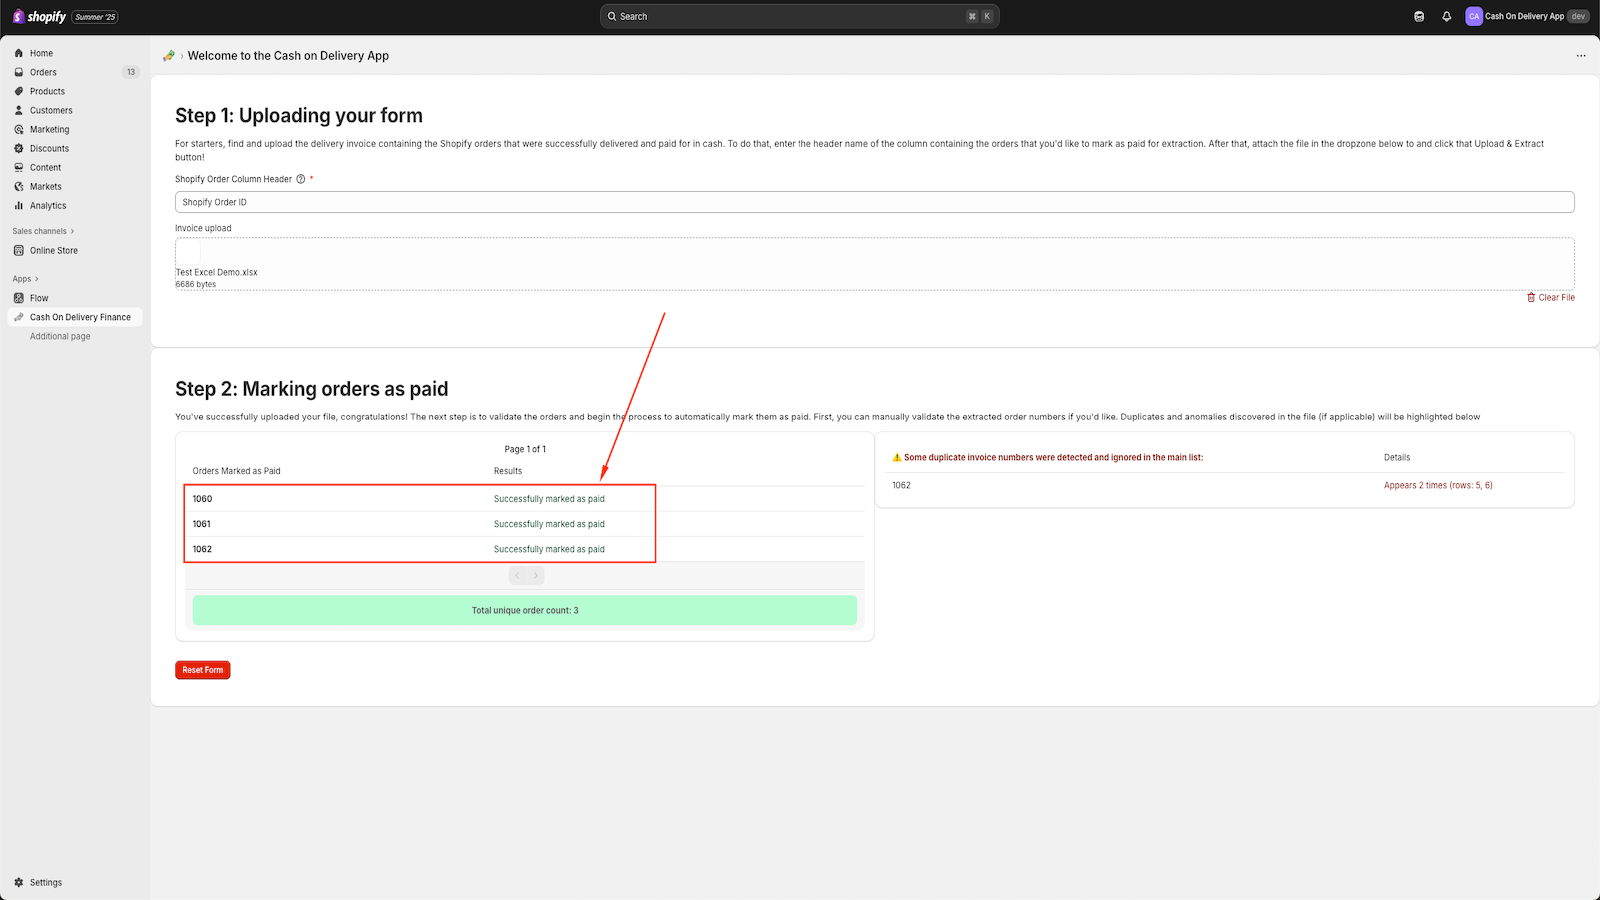
Task: Click the ⌘K shortcut hint in the search bar
Action: (x=979, y=16)
